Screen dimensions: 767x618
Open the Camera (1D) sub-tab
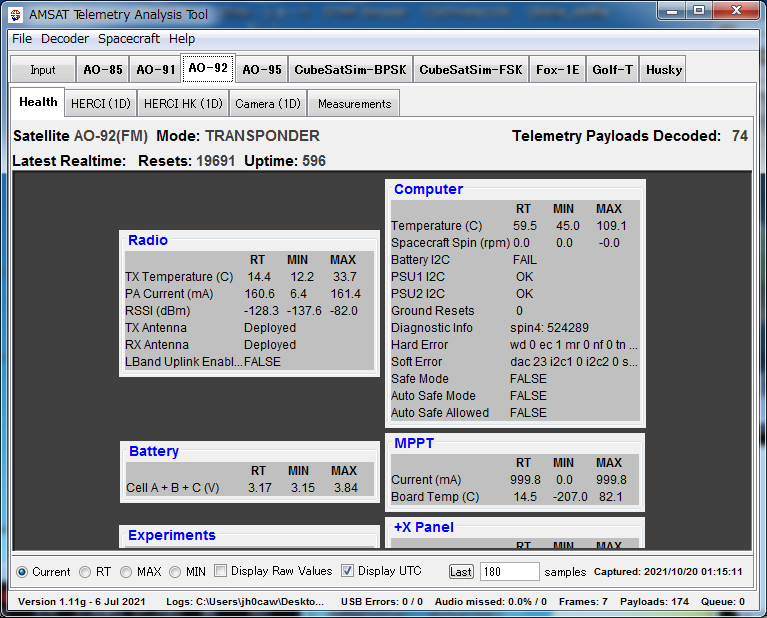(268, 104)
